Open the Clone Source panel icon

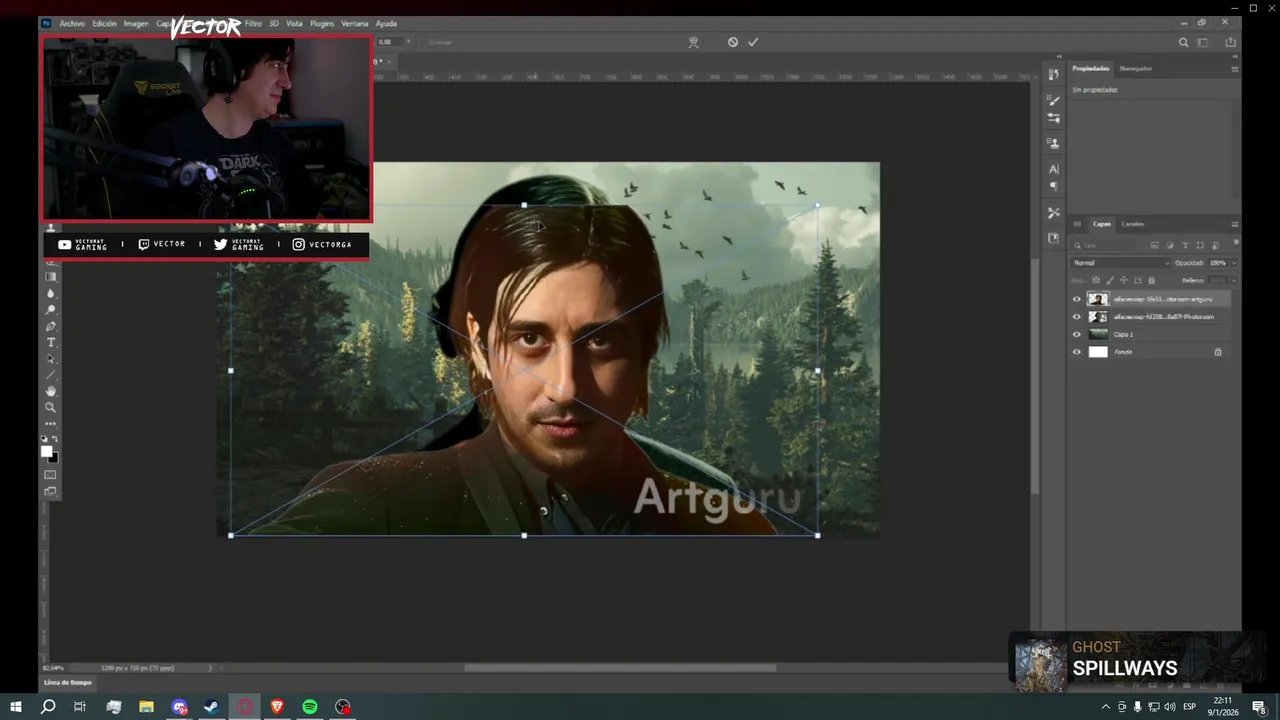pyautogui.click(x=1053, y=143)
